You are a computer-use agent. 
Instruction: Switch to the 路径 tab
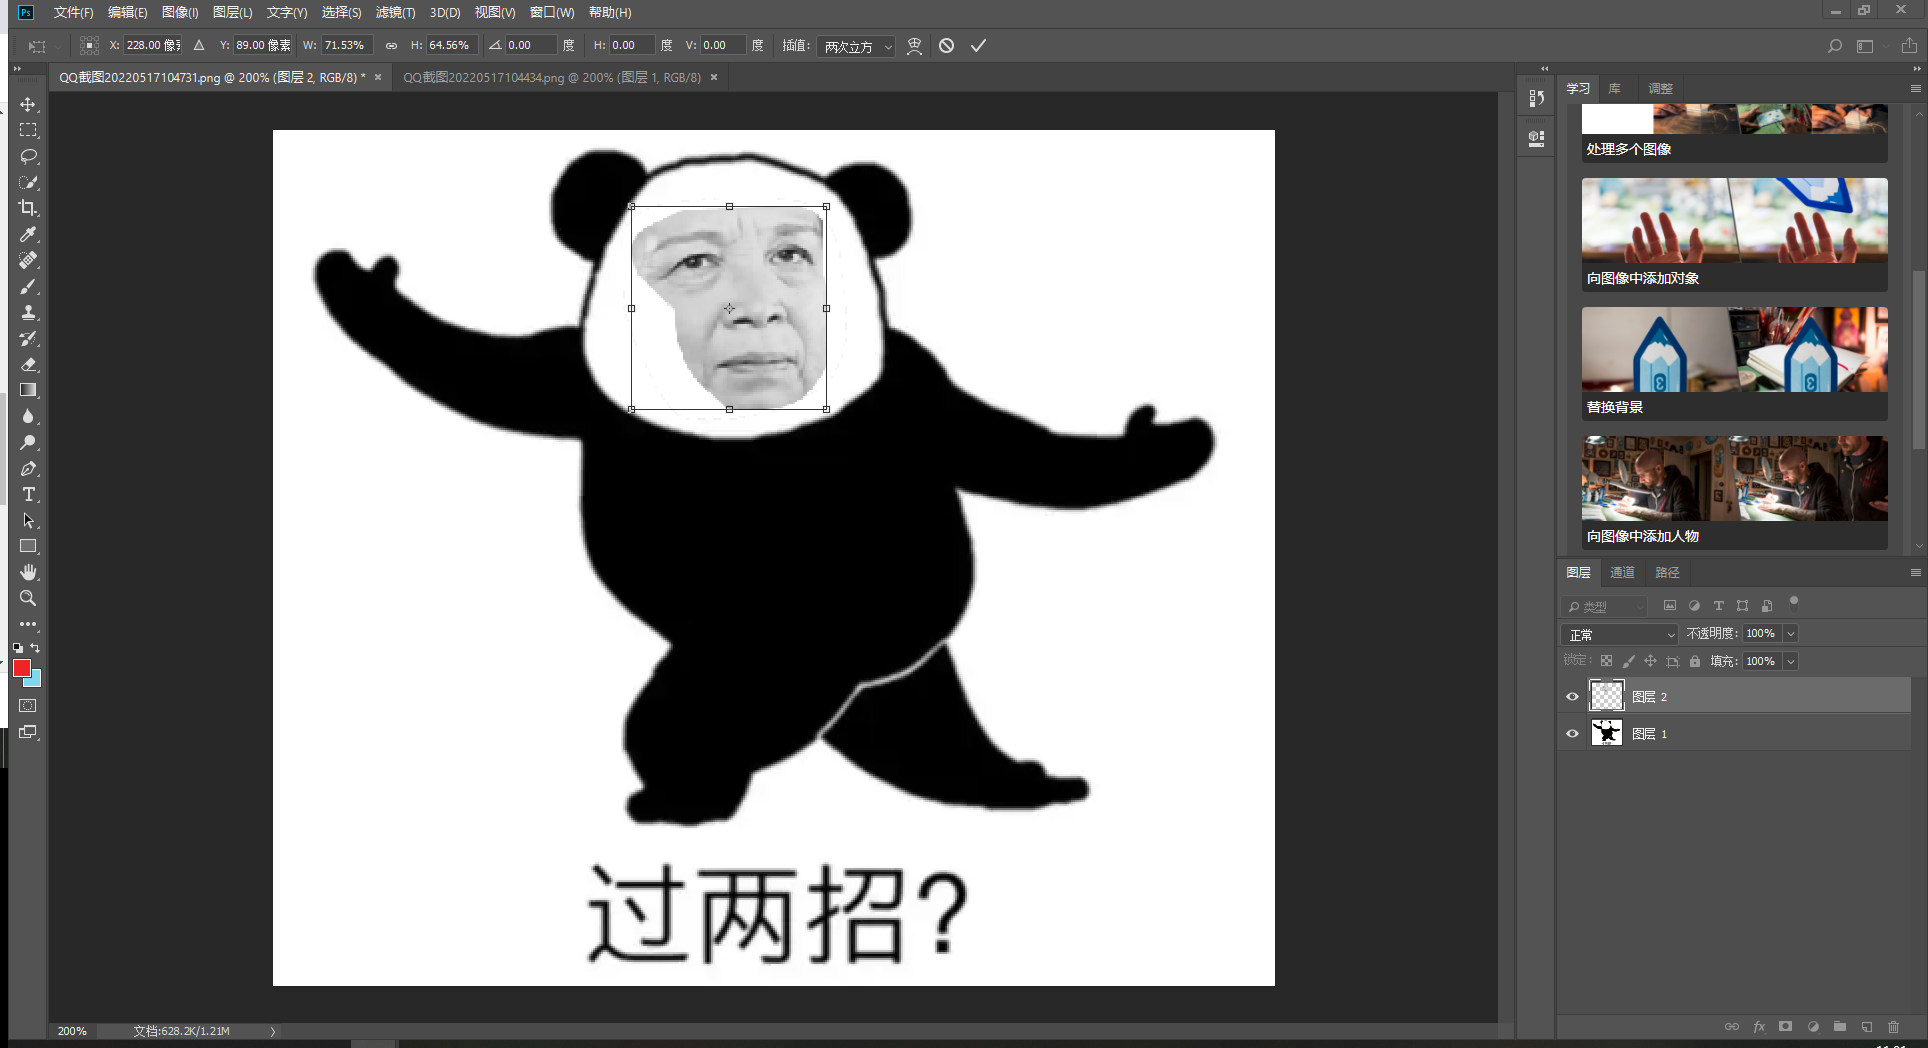pyautogui.click(x=1667, y=572)
